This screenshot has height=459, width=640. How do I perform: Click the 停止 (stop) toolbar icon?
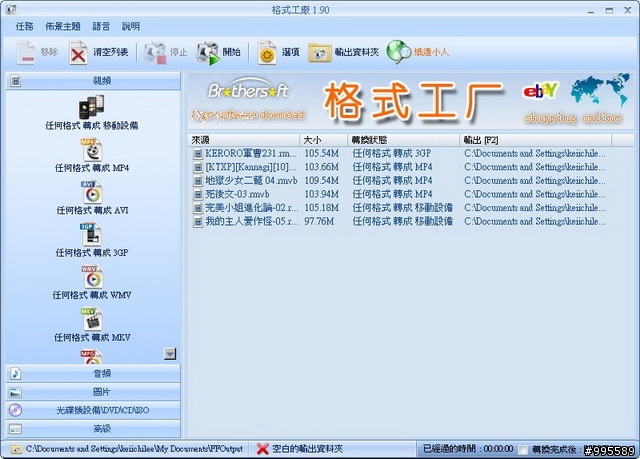click(x=155, y=52)
